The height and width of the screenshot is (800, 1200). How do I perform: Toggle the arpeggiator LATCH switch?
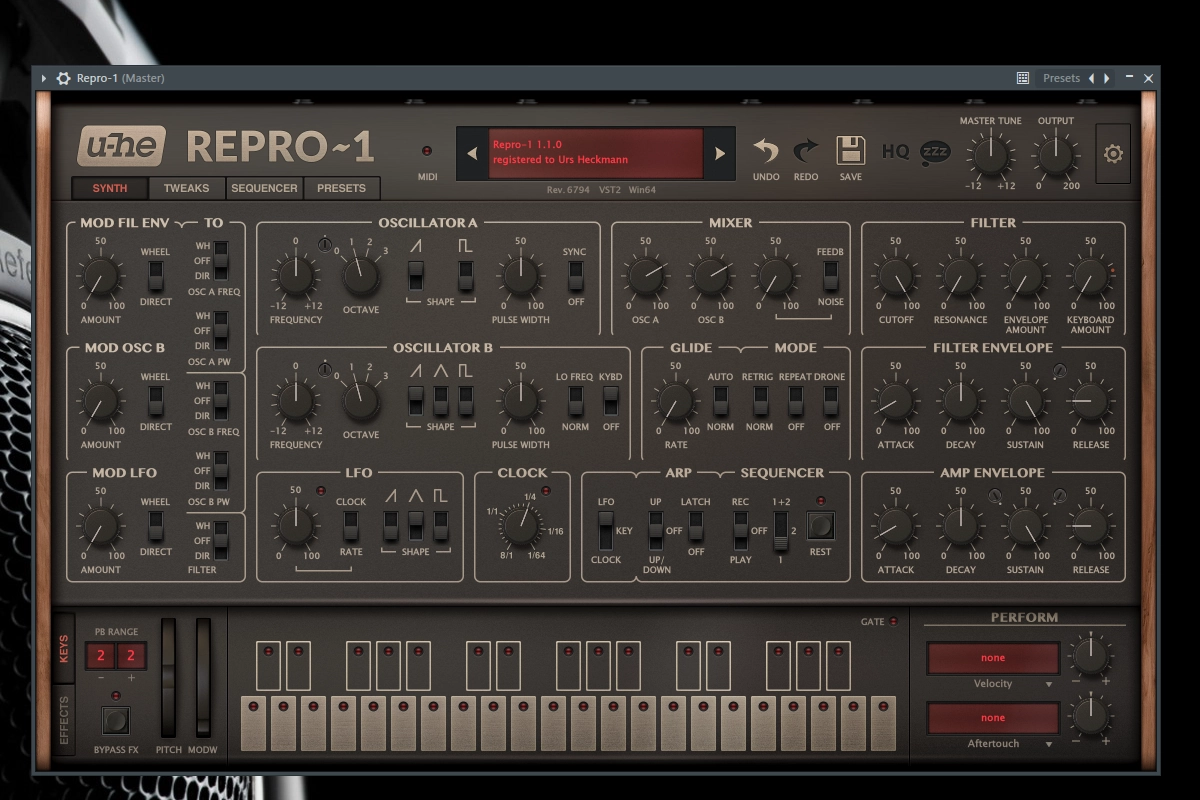pos(695,525)
